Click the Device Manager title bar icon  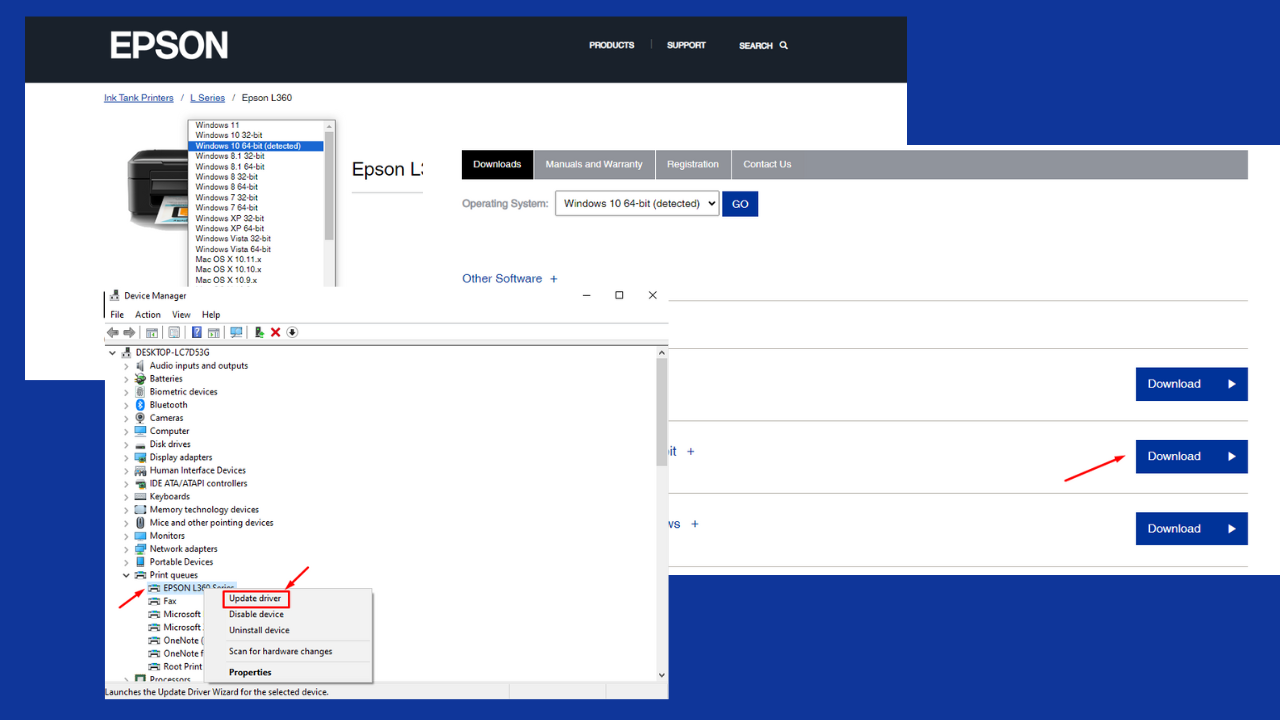coord(115,296)
